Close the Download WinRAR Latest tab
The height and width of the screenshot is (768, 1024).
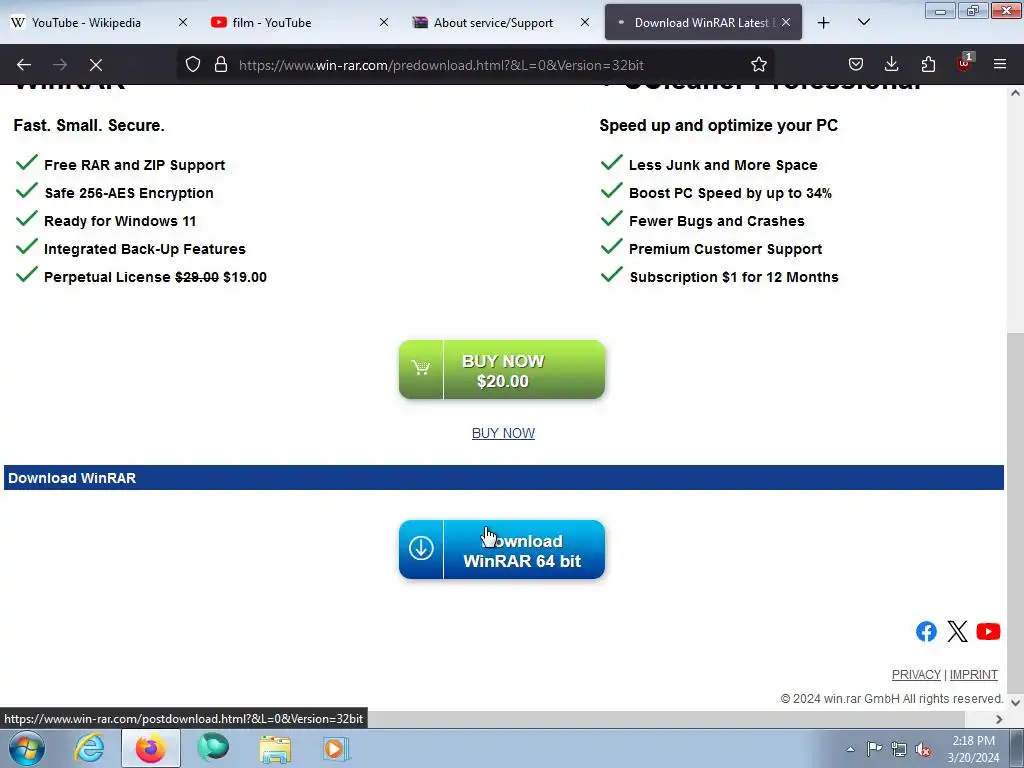[x=786, y=22]
